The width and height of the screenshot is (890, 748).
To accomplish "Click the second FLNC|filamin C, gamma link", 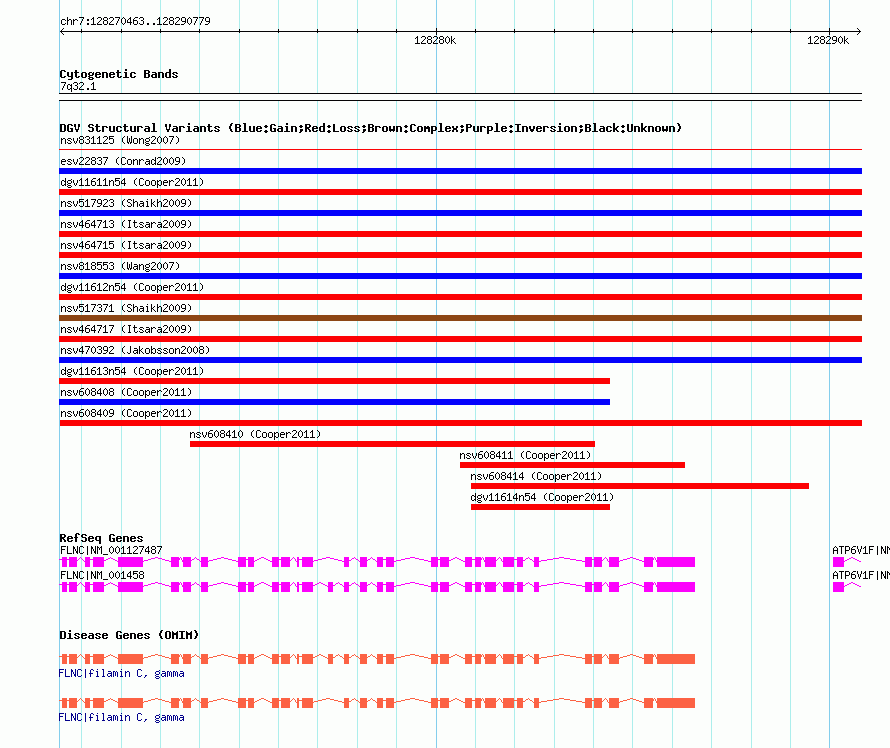I will (x=121, y=717).
